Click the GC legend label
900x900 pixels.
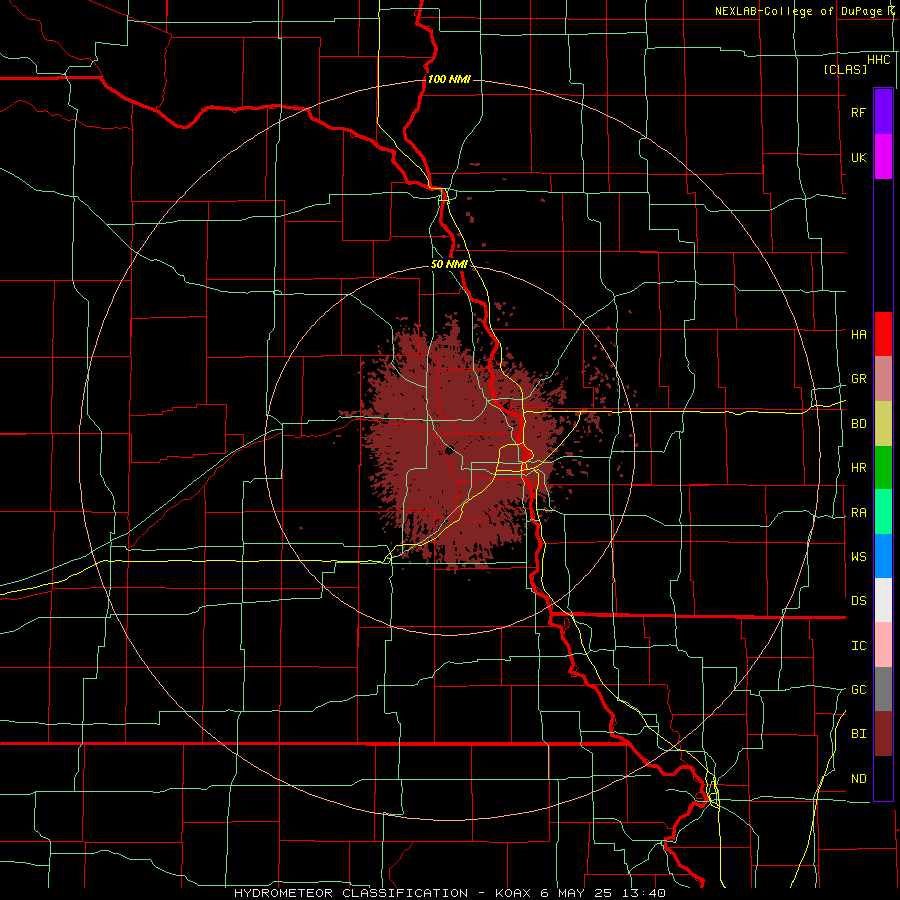tap(858, 689)
